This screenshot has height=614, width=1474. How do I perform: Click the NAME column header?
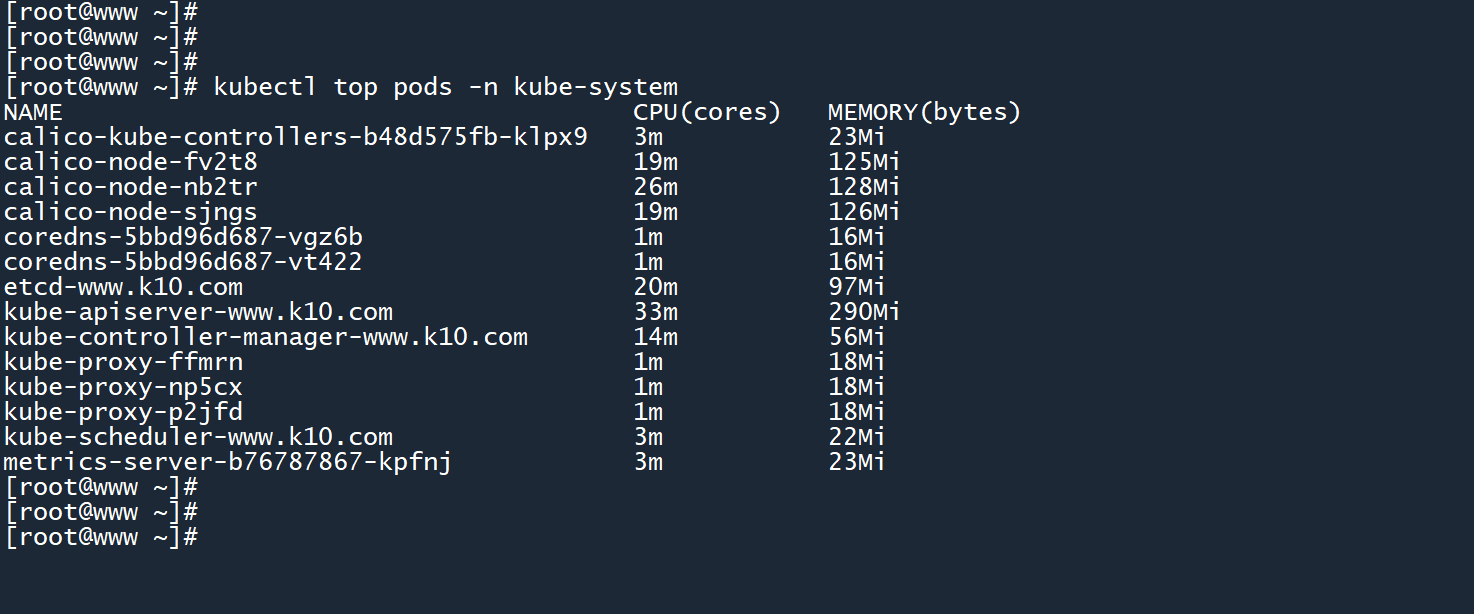[33, 112]
